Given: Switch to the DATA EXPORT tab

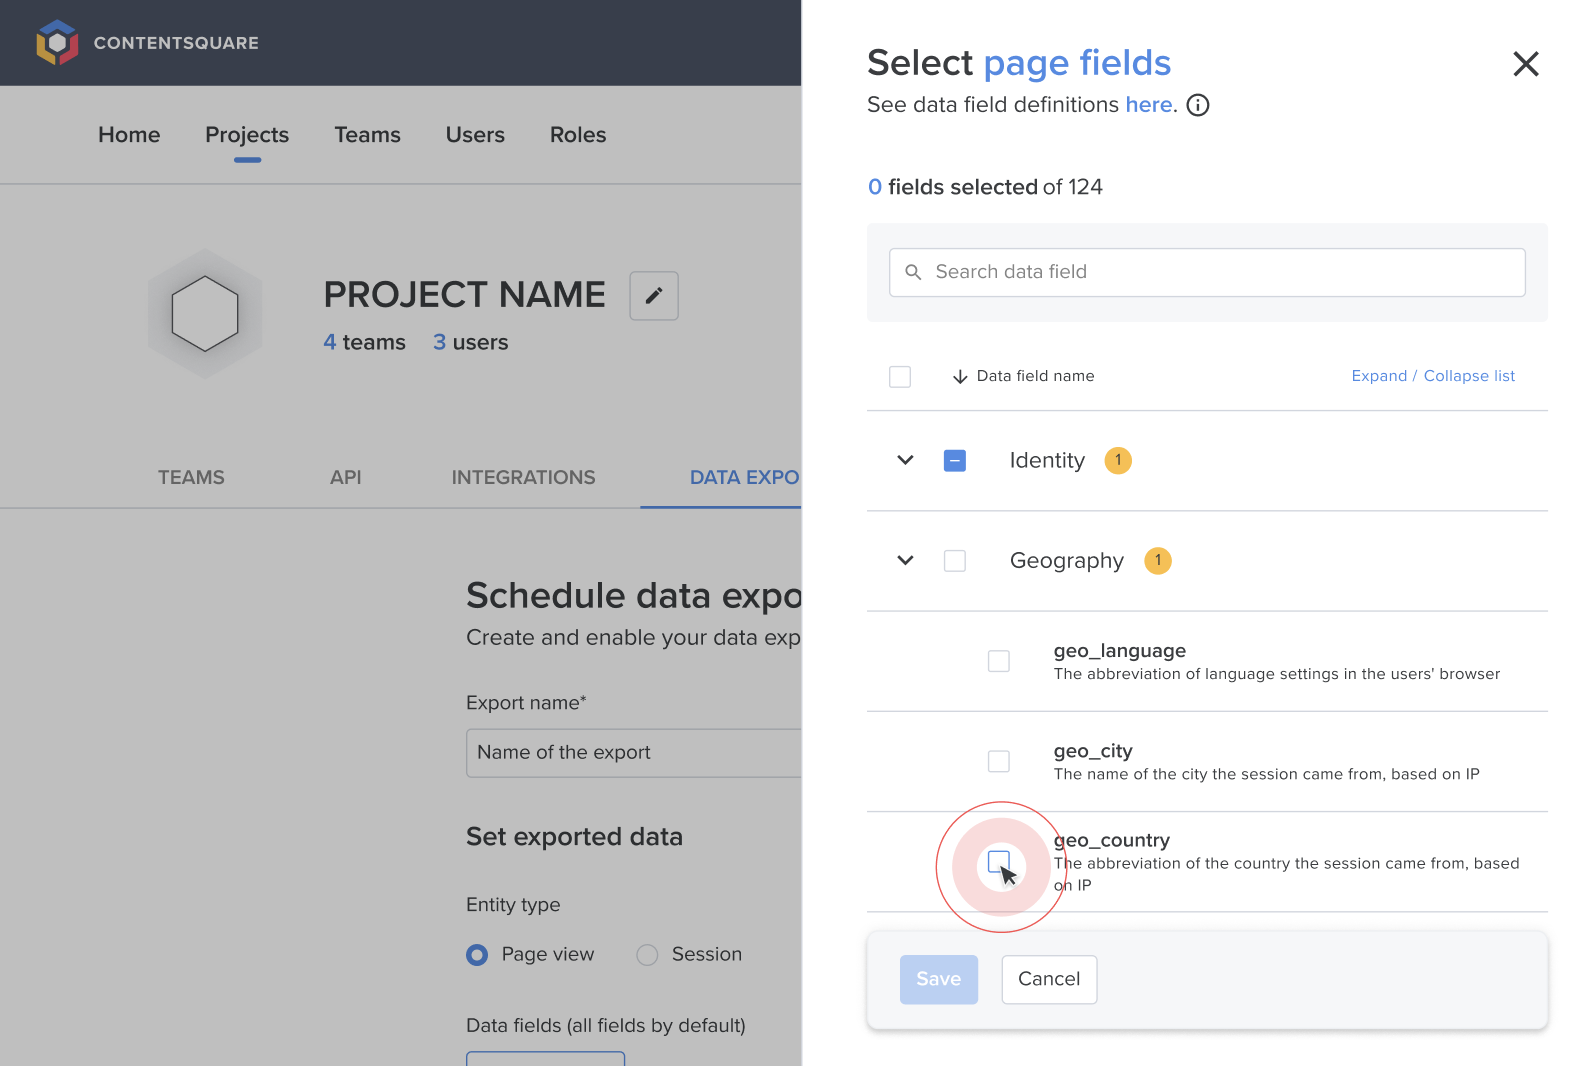Looking at the screenshot, I should click(x=744, y=478).
